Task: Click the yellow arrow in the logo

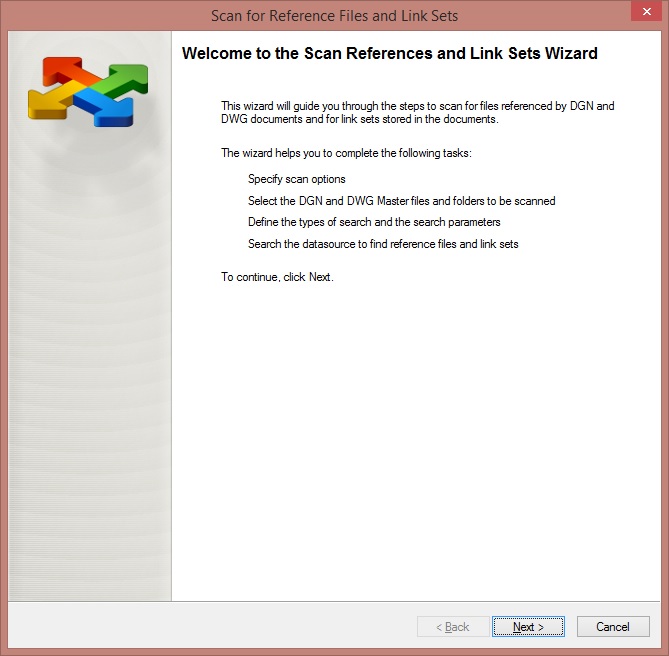Action: 53,101
